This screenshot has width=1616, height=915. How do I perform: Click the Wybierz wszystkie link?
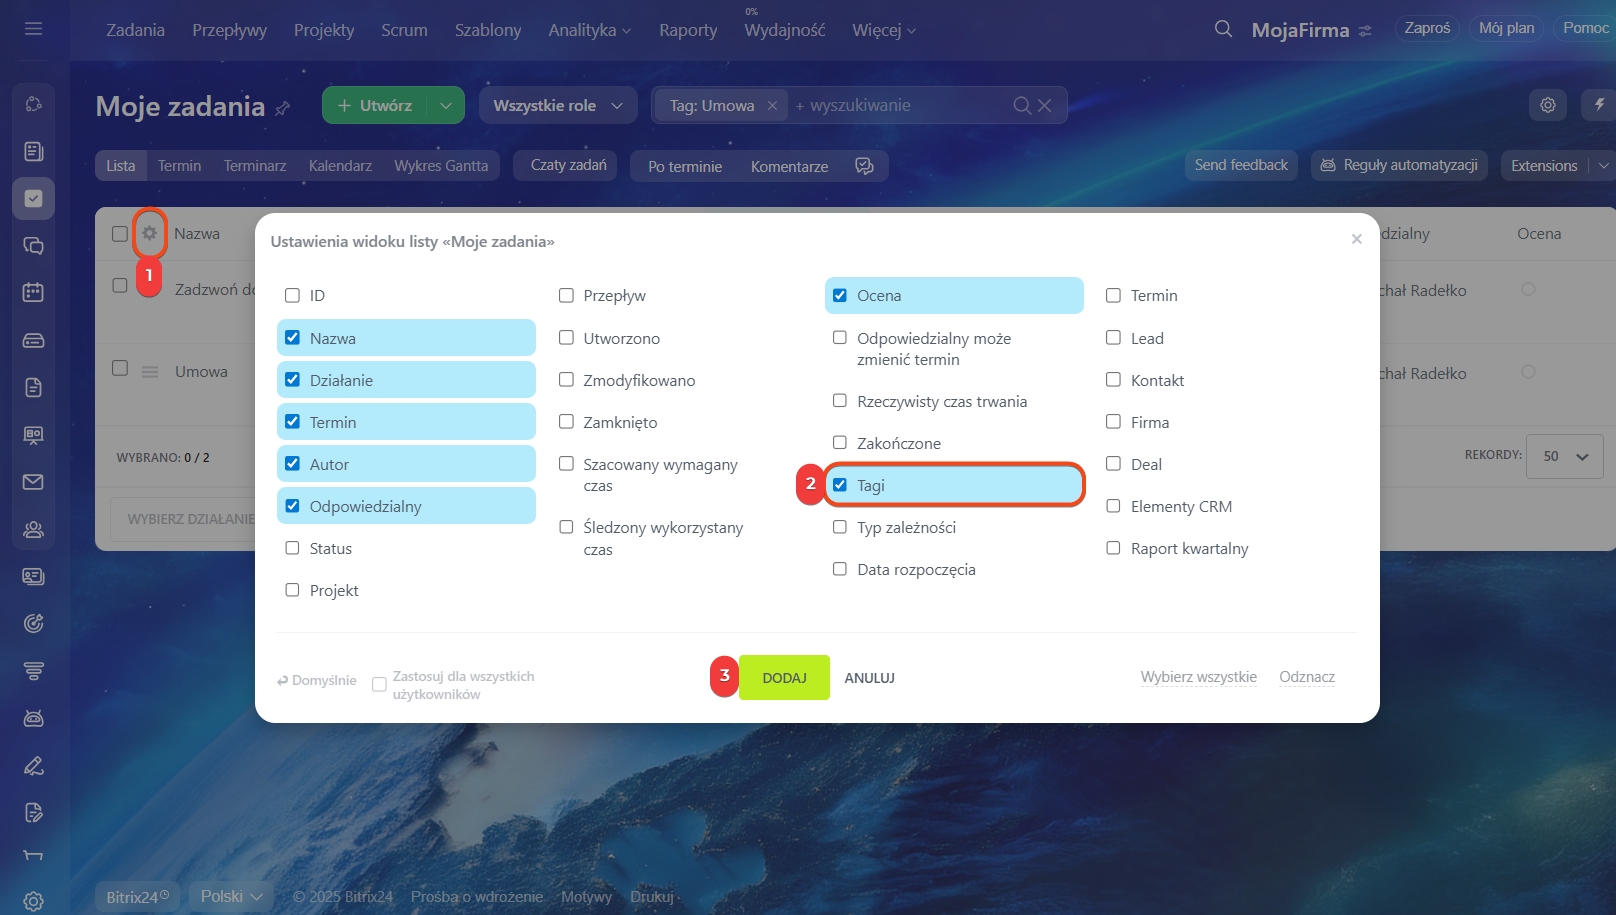pyautogui.click(x=1198, y=677)
